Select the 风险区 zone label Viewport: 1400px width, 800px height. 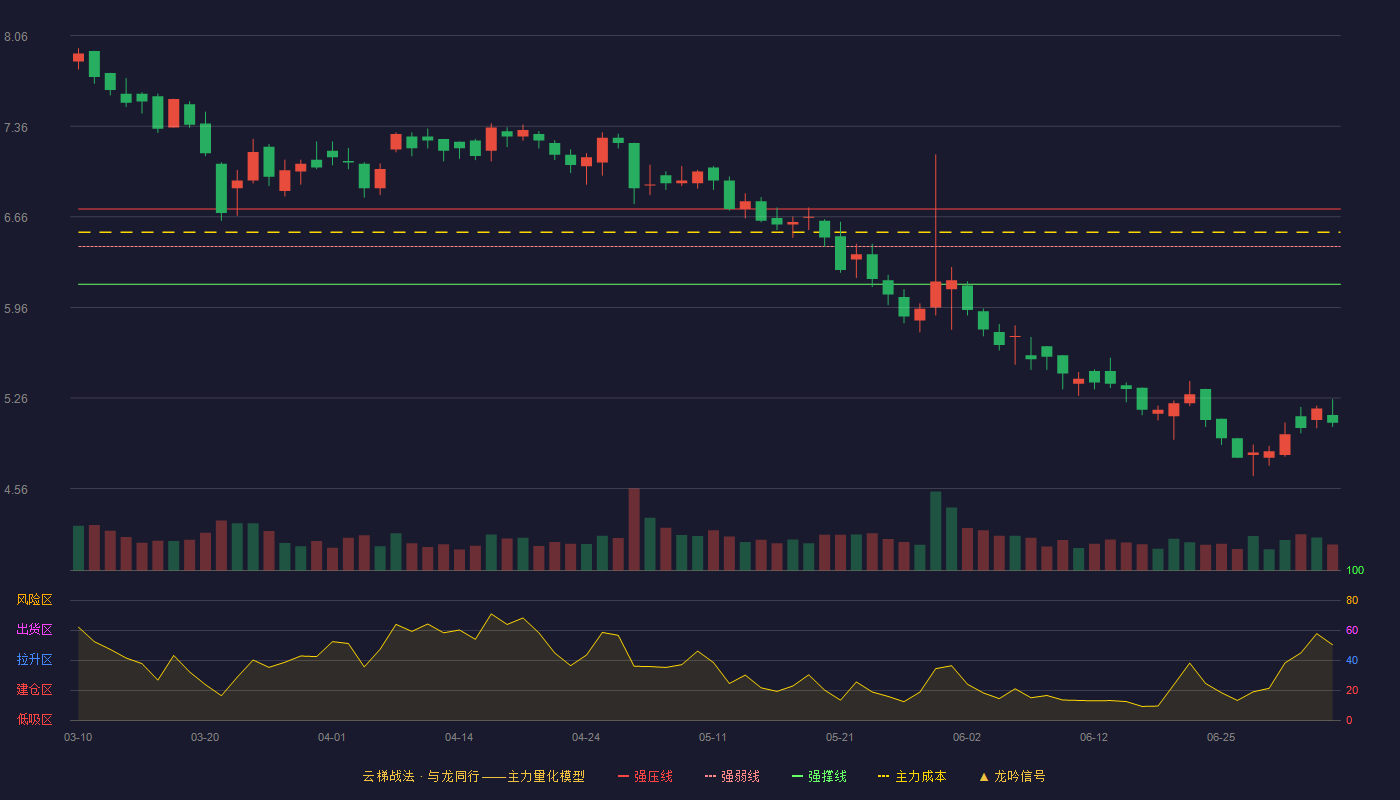click(34, 600)
